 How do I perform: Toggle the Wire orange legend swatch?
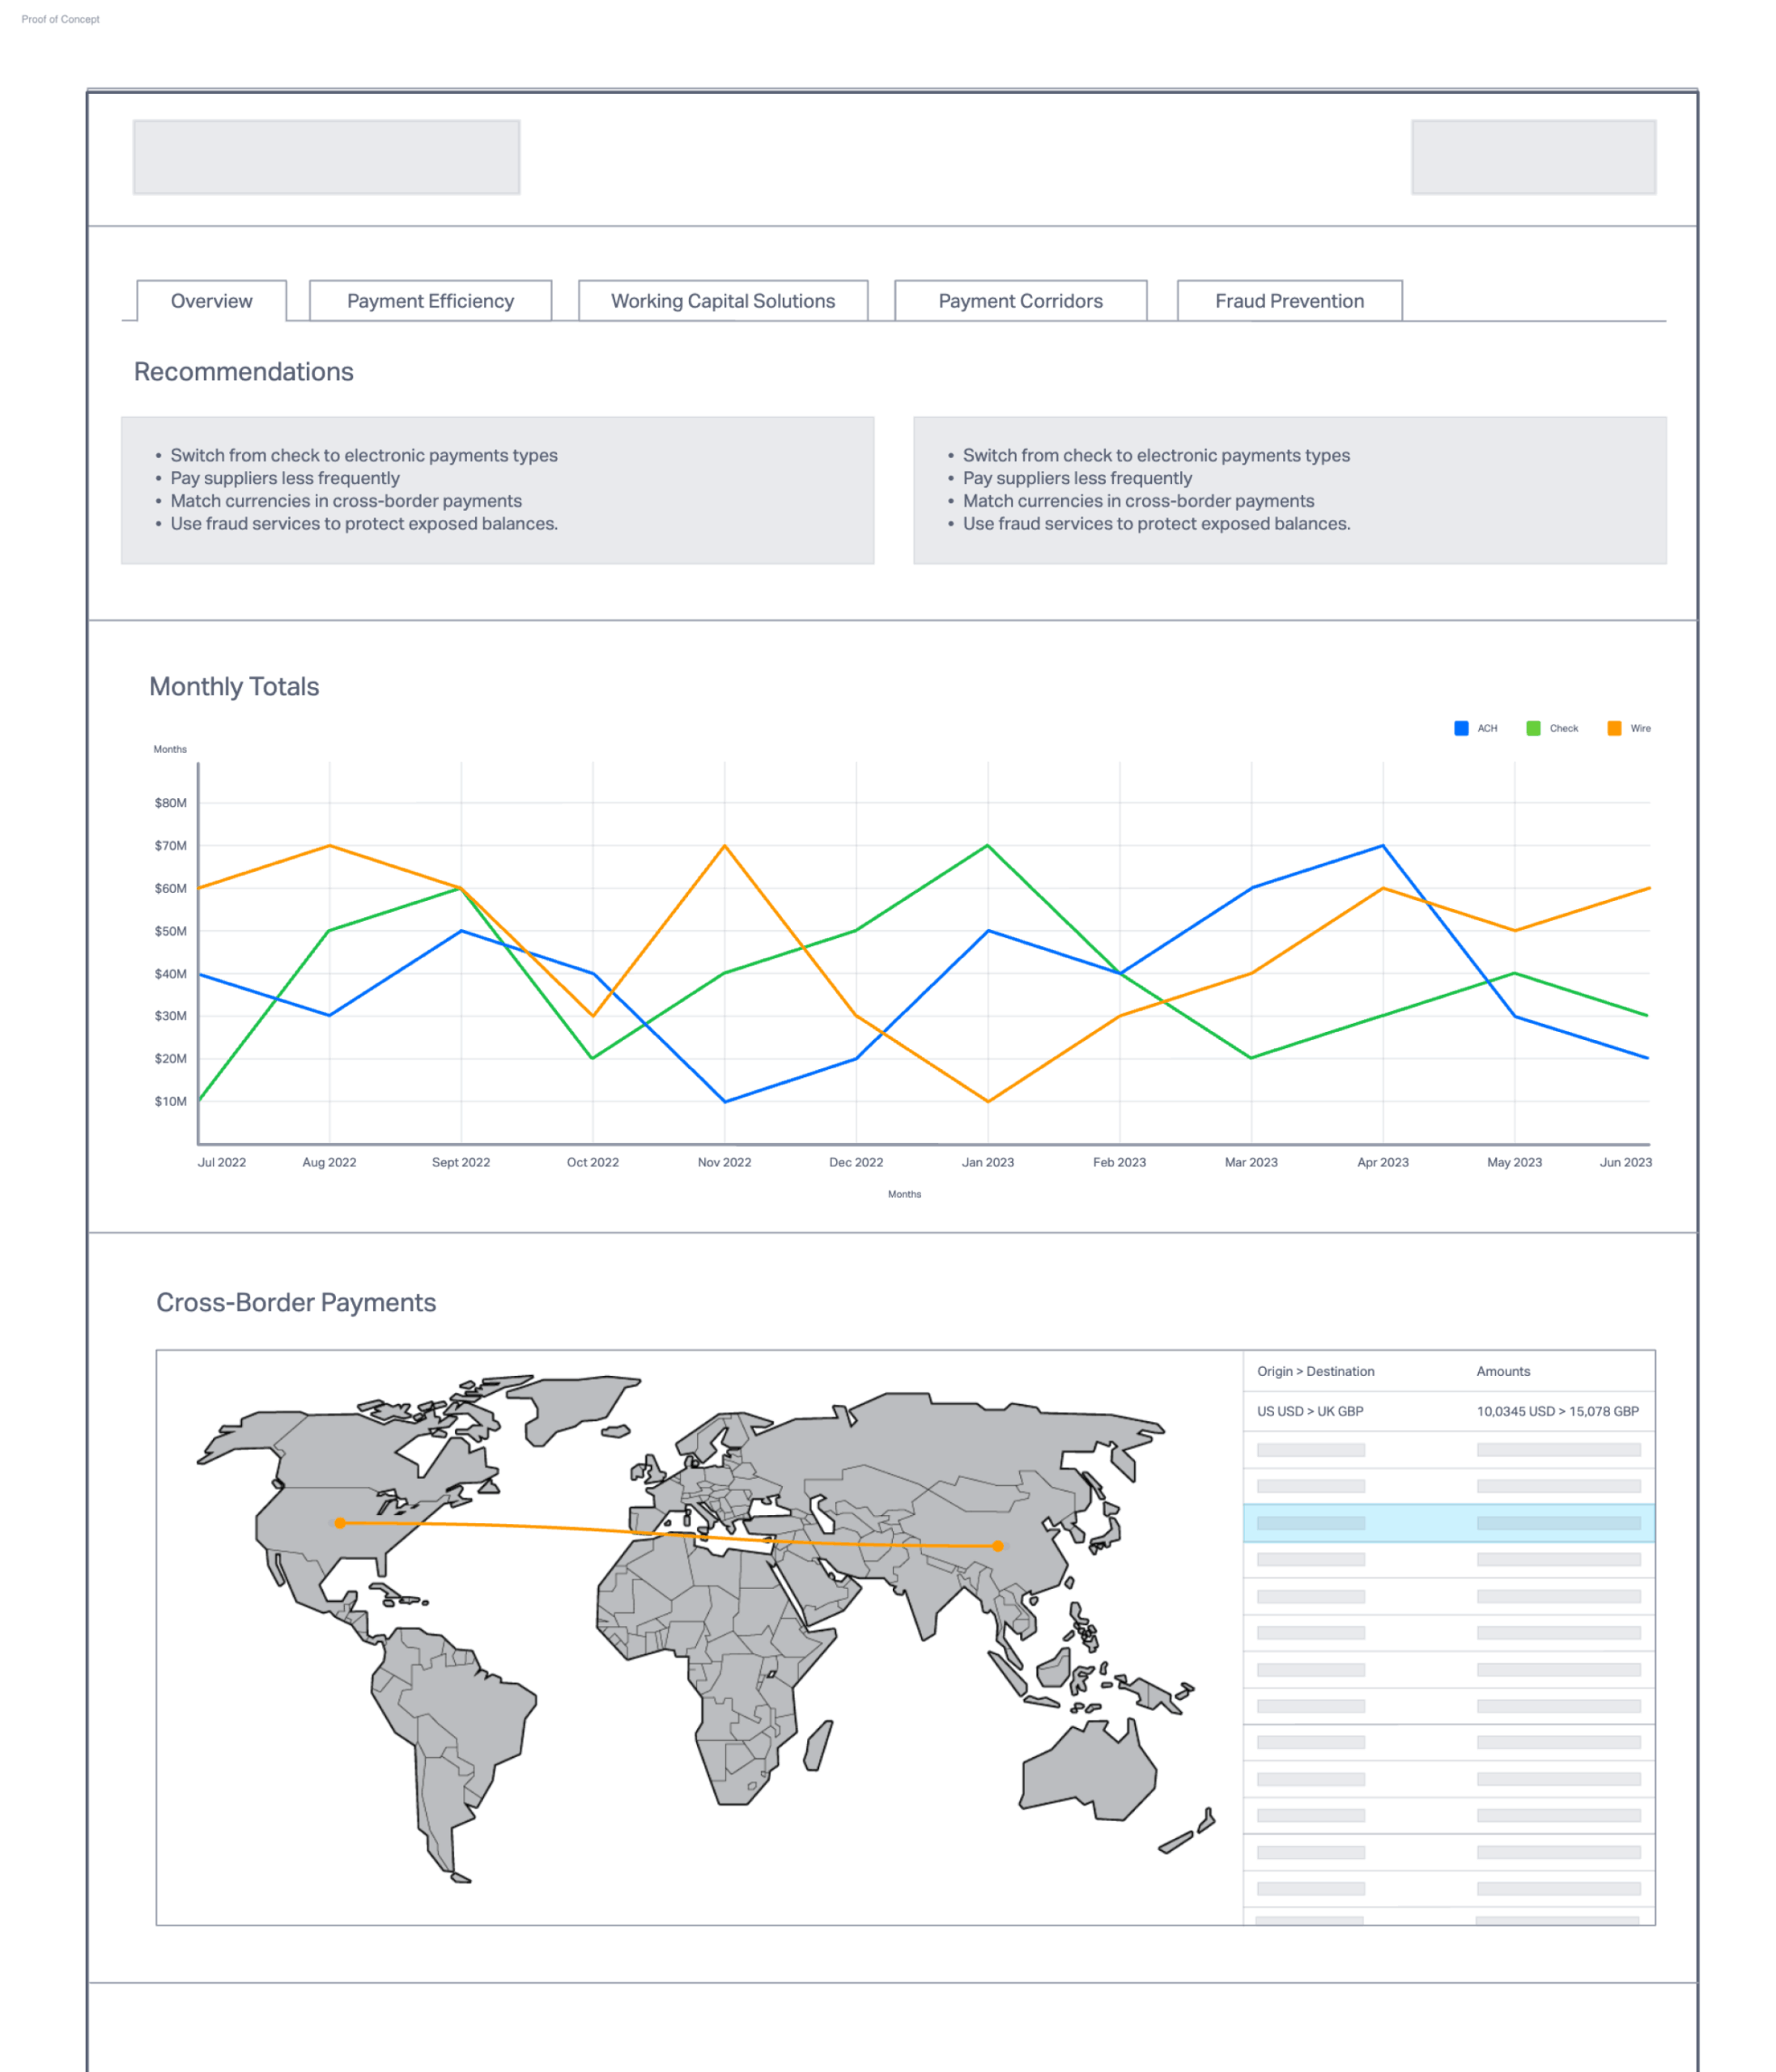[x=1614, y=728]
